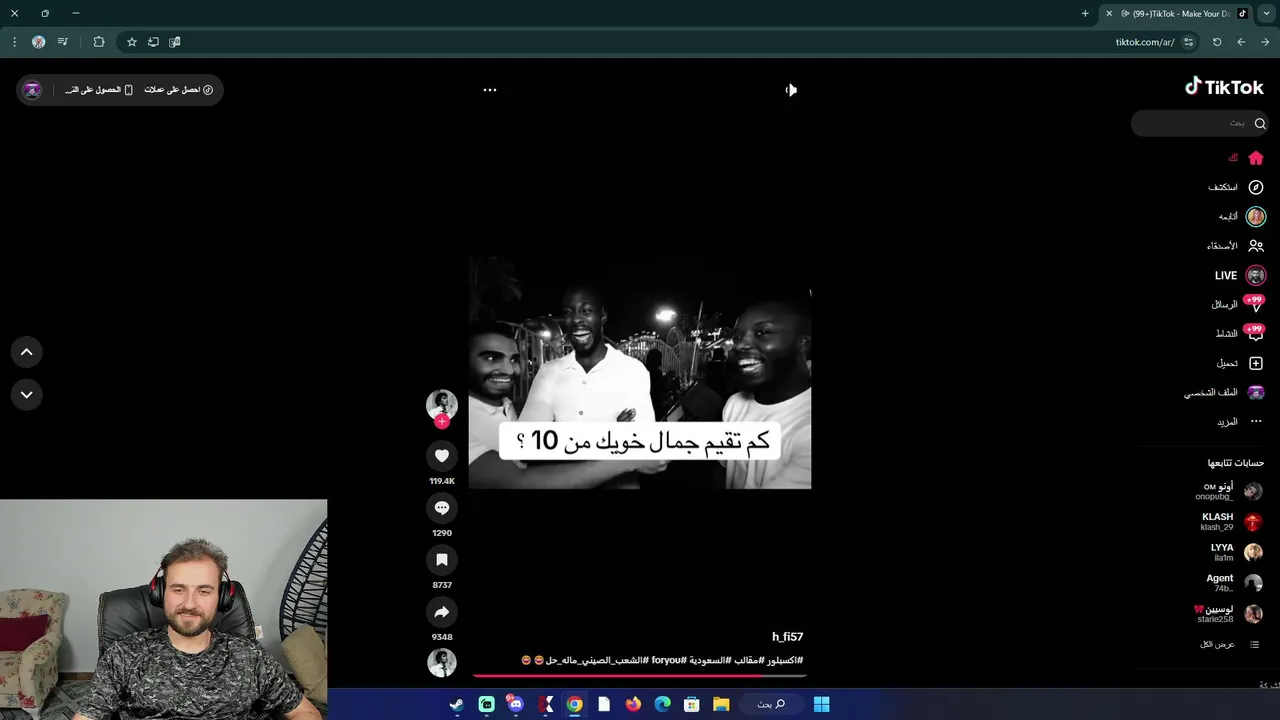Open site information icon in address bar

click(x=1188, y=42)
